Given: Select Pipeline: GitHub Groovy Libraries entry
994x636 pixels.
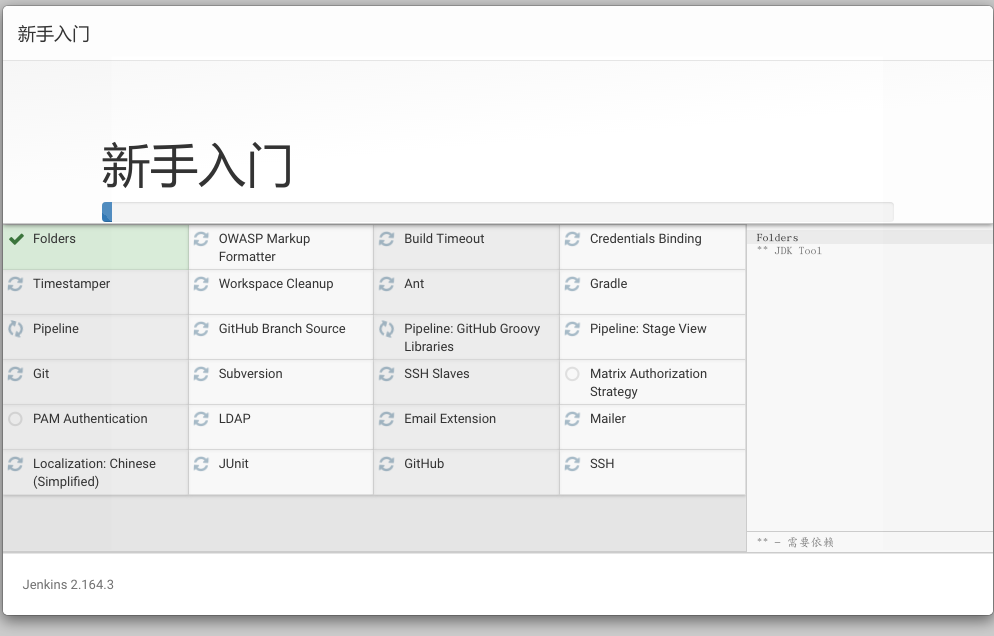Looking at the screenshot, I should click(x=471, y=337).
